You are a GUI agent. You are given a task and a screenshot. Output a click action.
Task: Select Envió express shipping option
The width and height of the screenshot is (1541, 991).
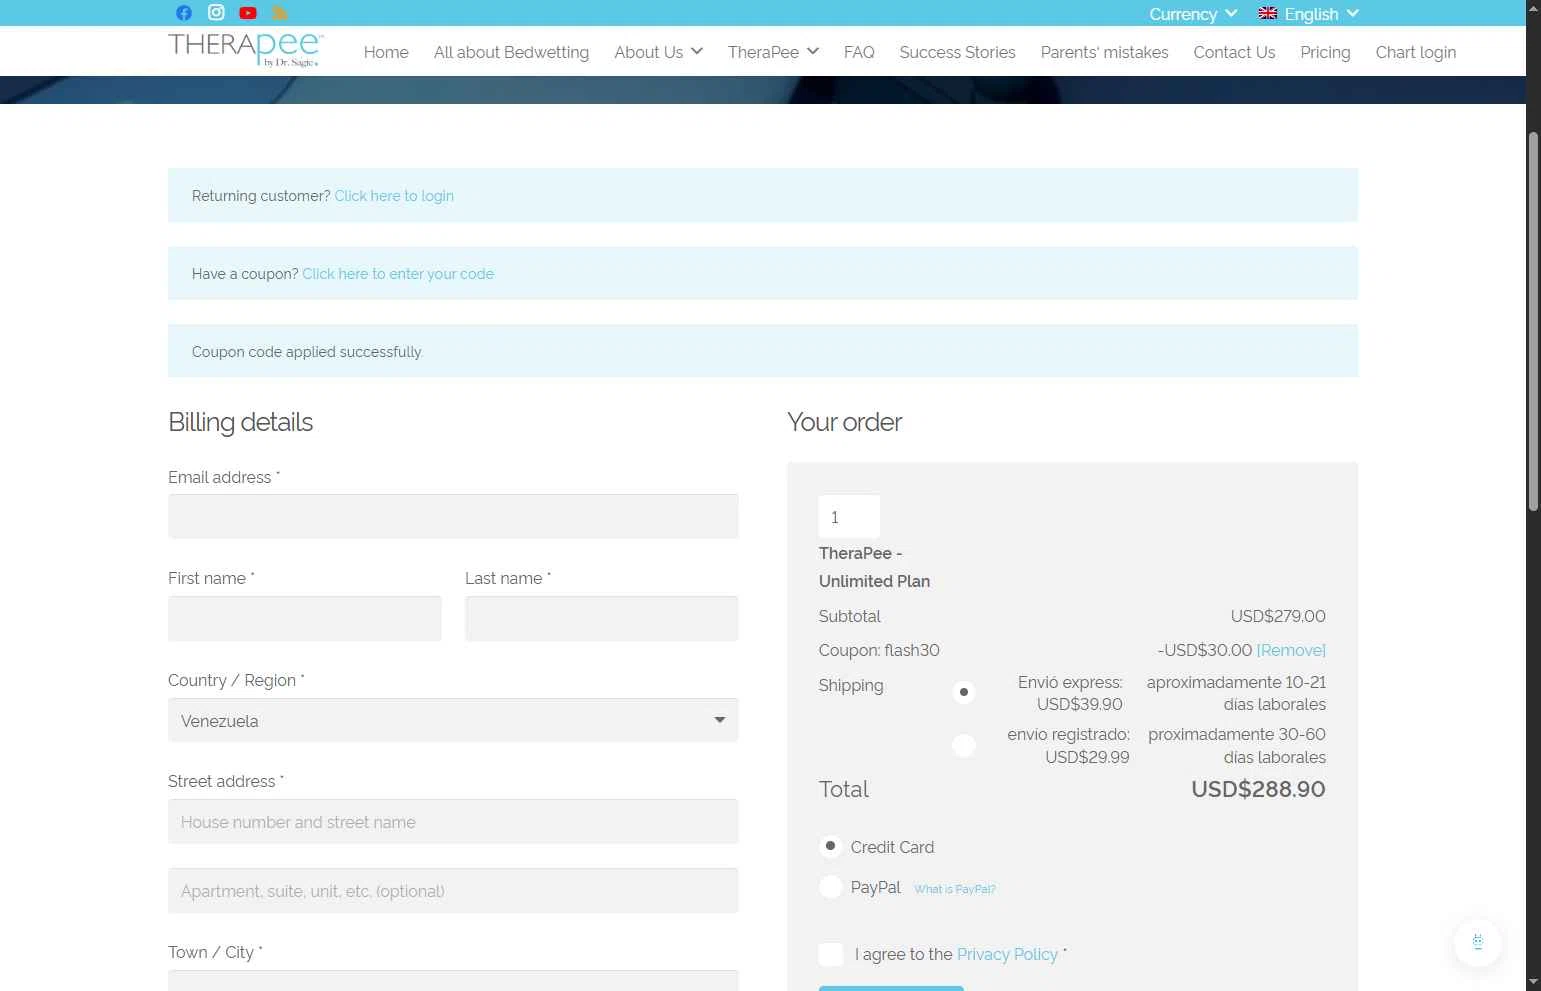coord(964,692)
